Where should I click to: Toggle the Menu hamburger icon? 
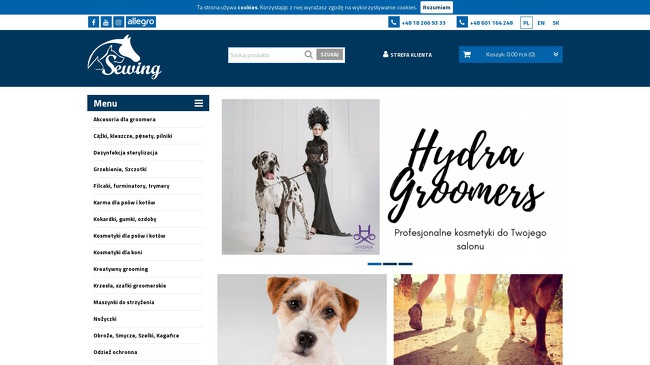[x=199, y=103]
